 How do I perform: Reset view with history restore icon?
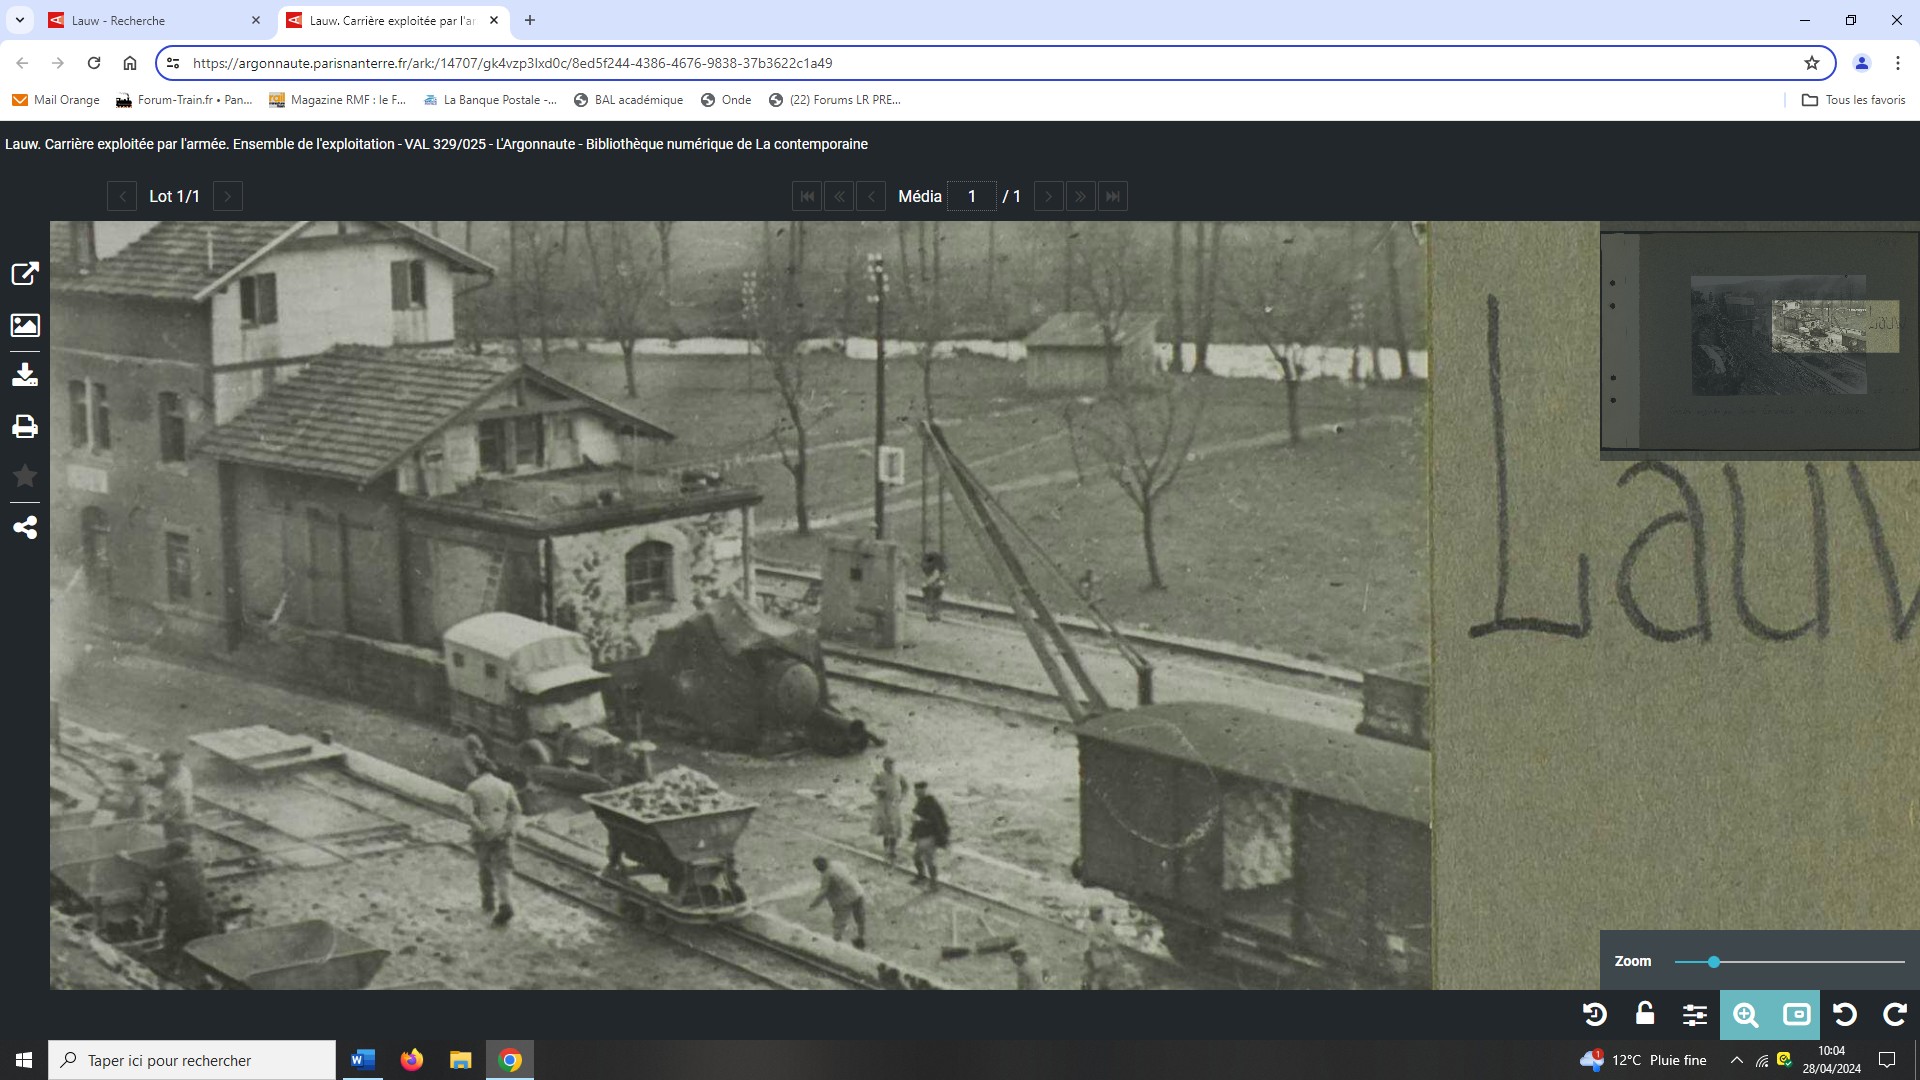click(1595, 1015)
